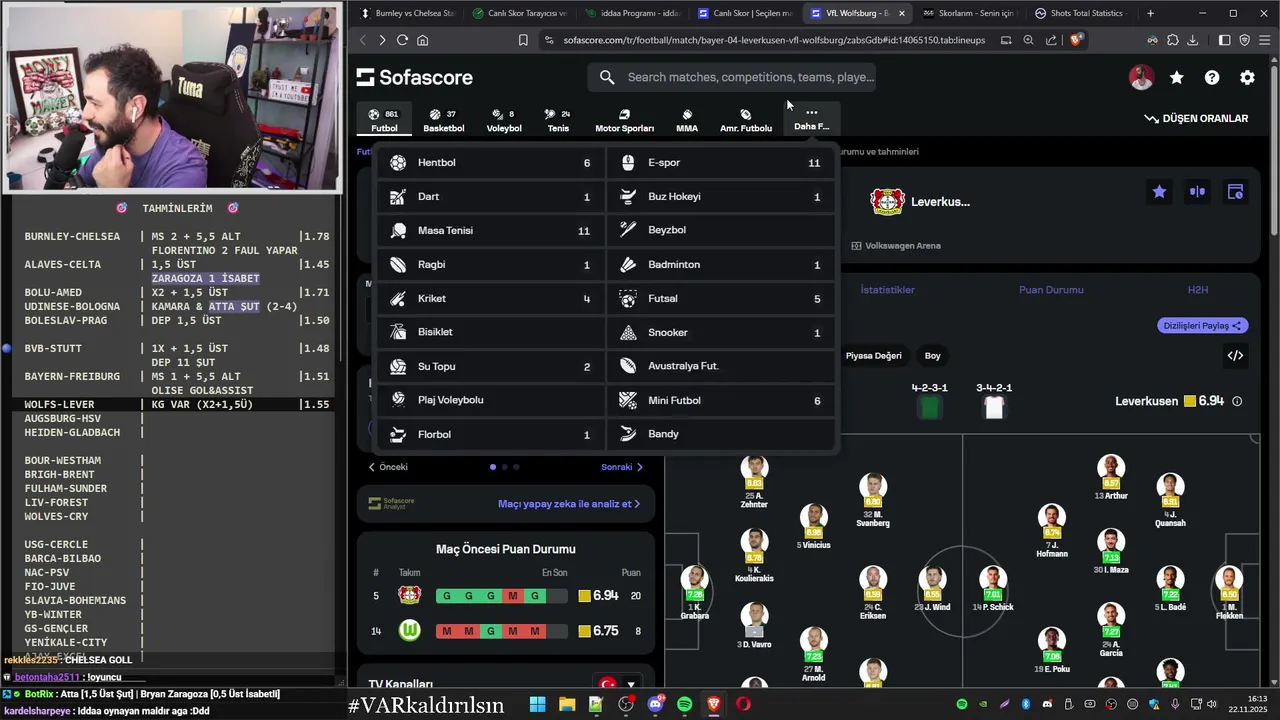Click the calendar reminder icon

1235,192
